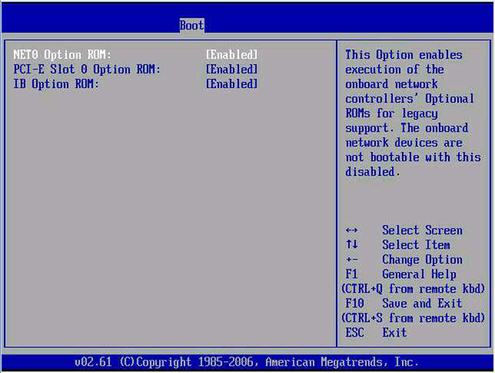Click the help text starting 'This Option enables'
This screenshot has height=373, width=495.
point(413,113)
